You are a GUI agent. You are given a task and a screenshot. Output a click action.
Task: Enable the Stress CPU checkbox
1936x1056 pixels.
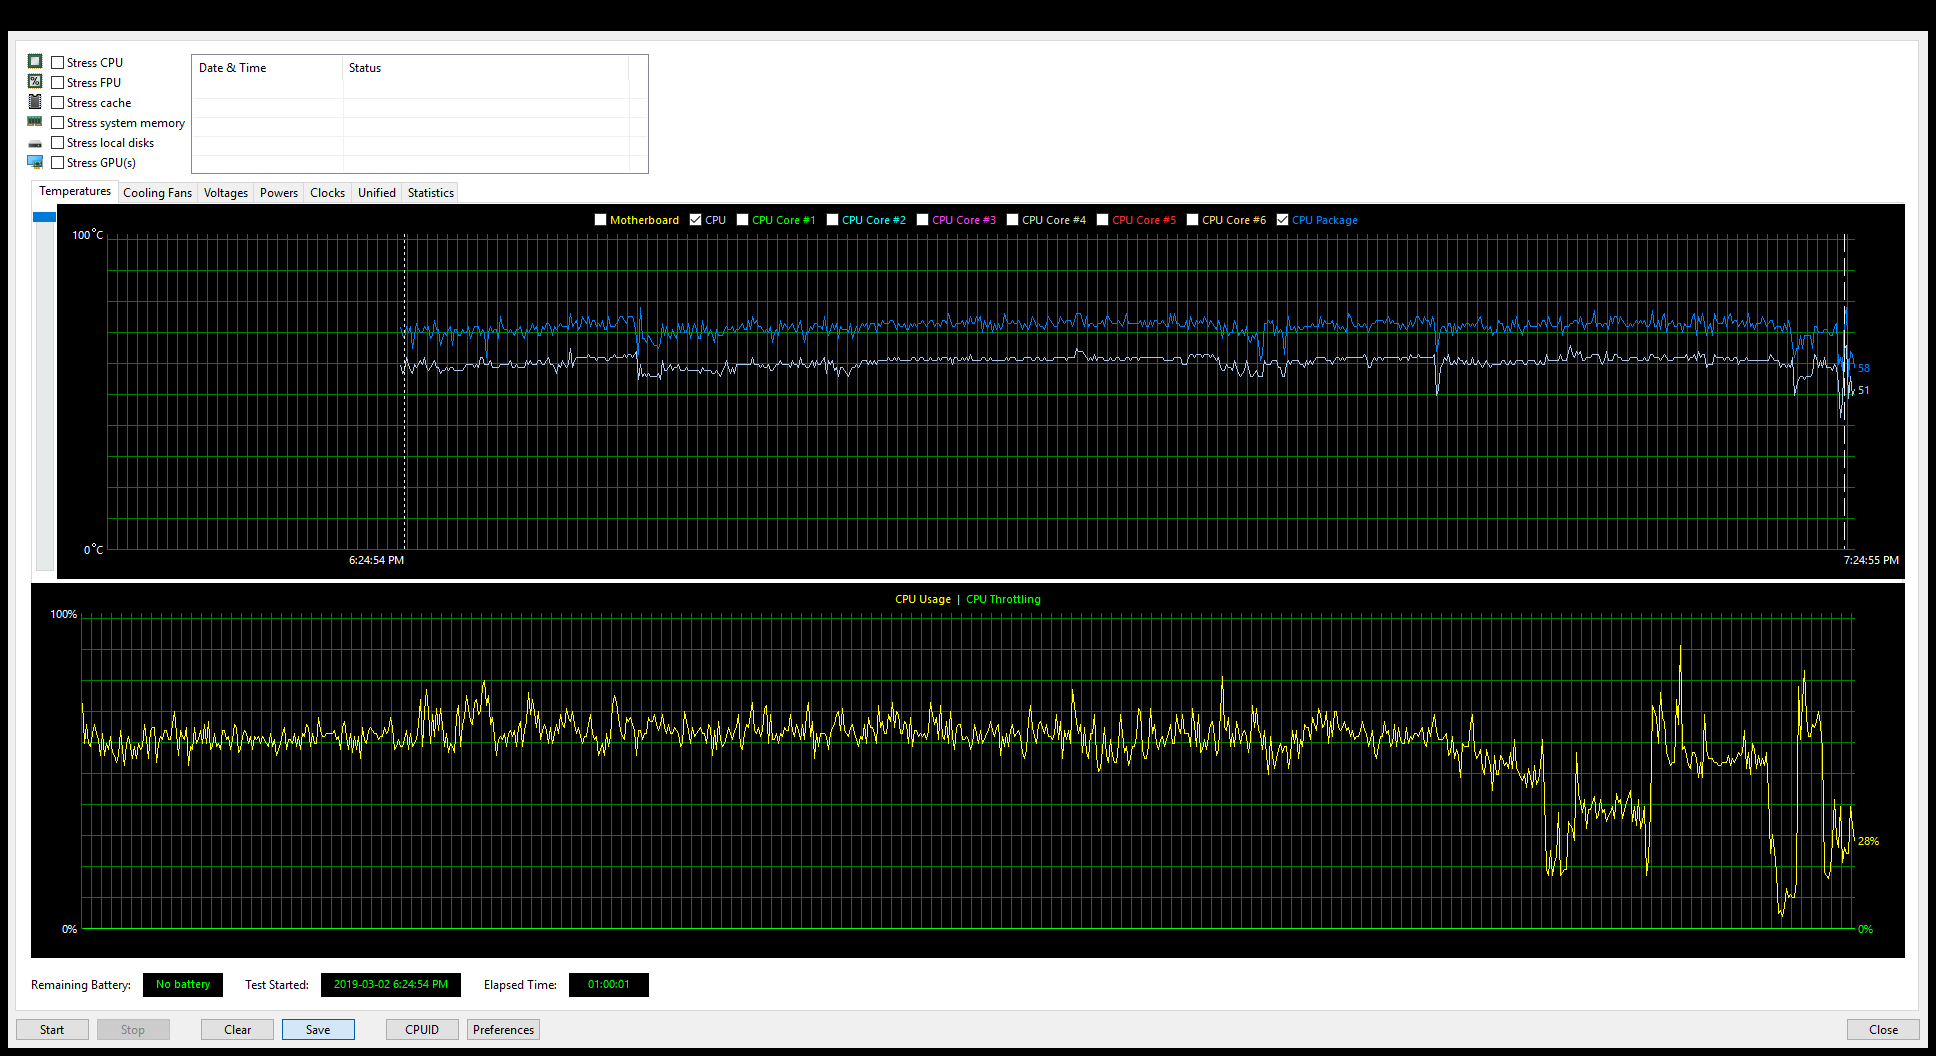[x=58, y=63]
